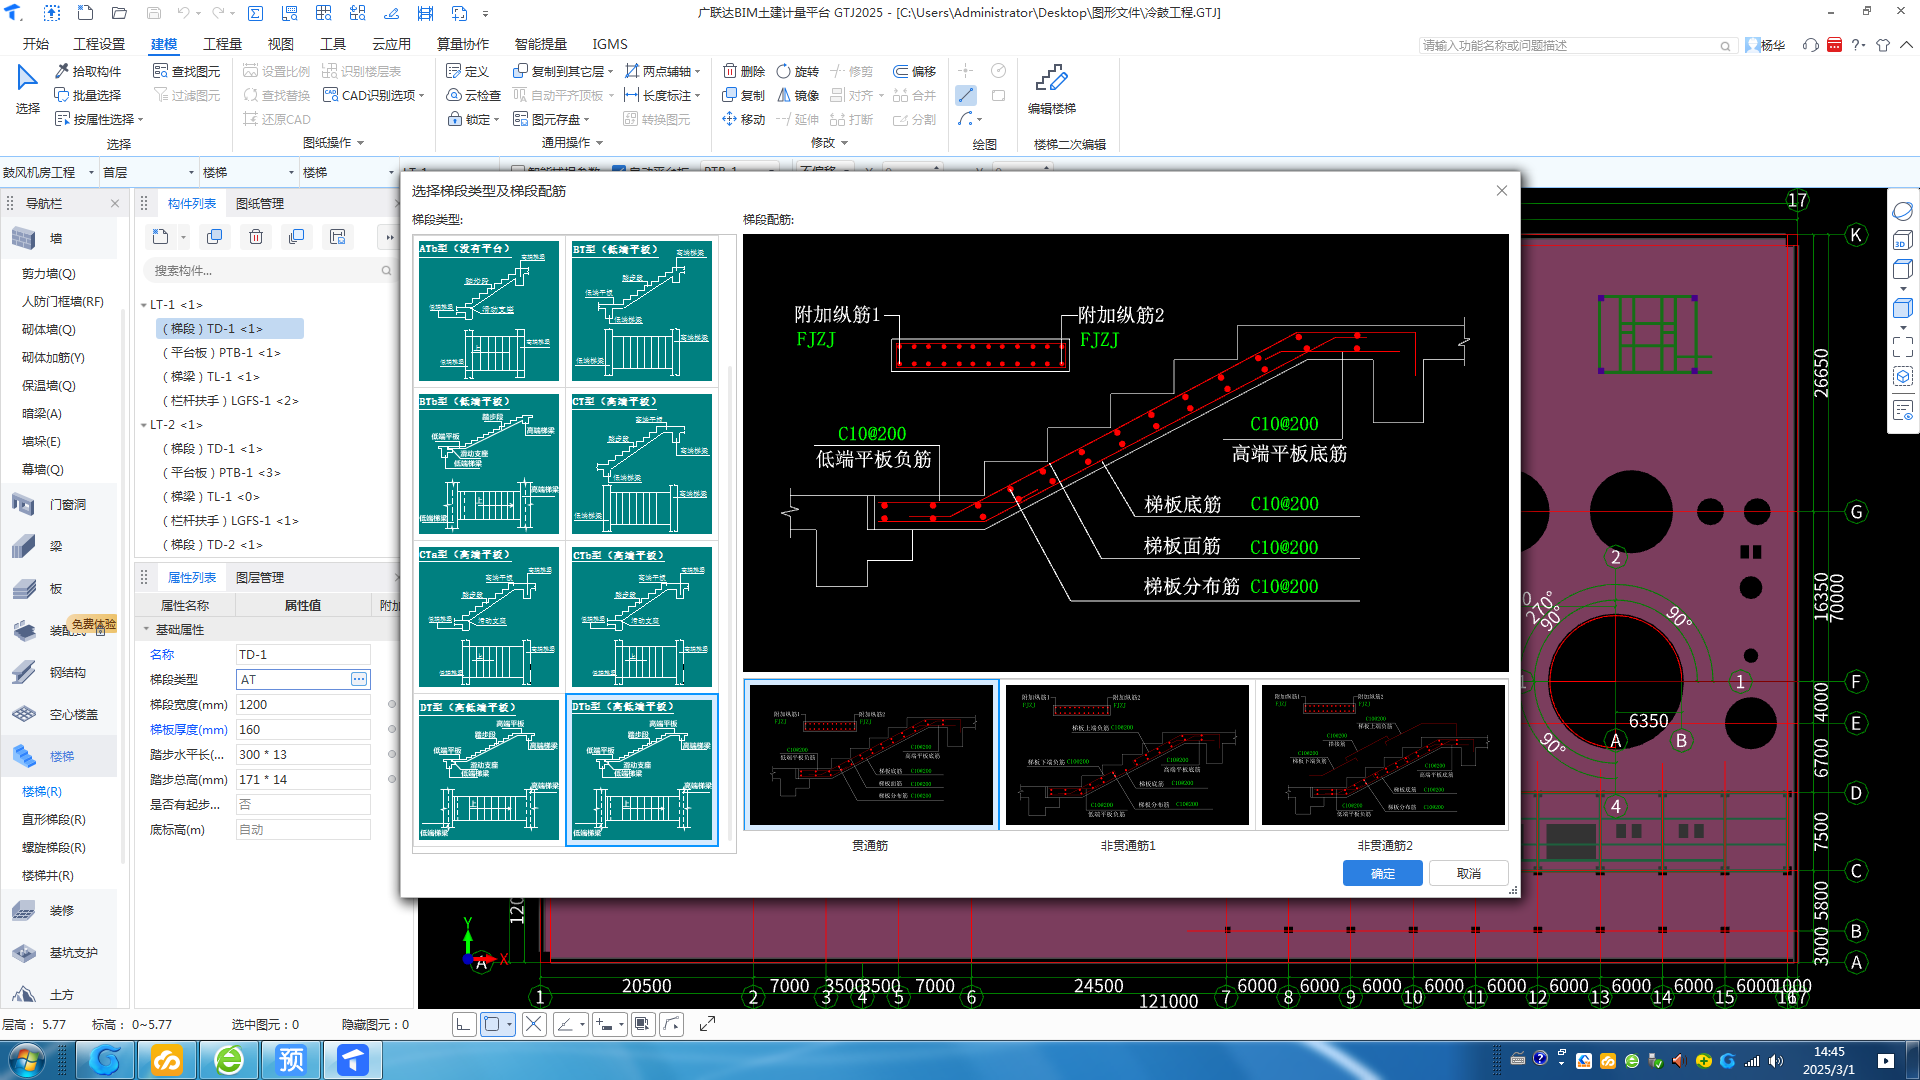This screenshot has height=1080, width=1920.
Task: Open 编辑楼梯 edit stair tool
Action: (x=1051, y=89)
